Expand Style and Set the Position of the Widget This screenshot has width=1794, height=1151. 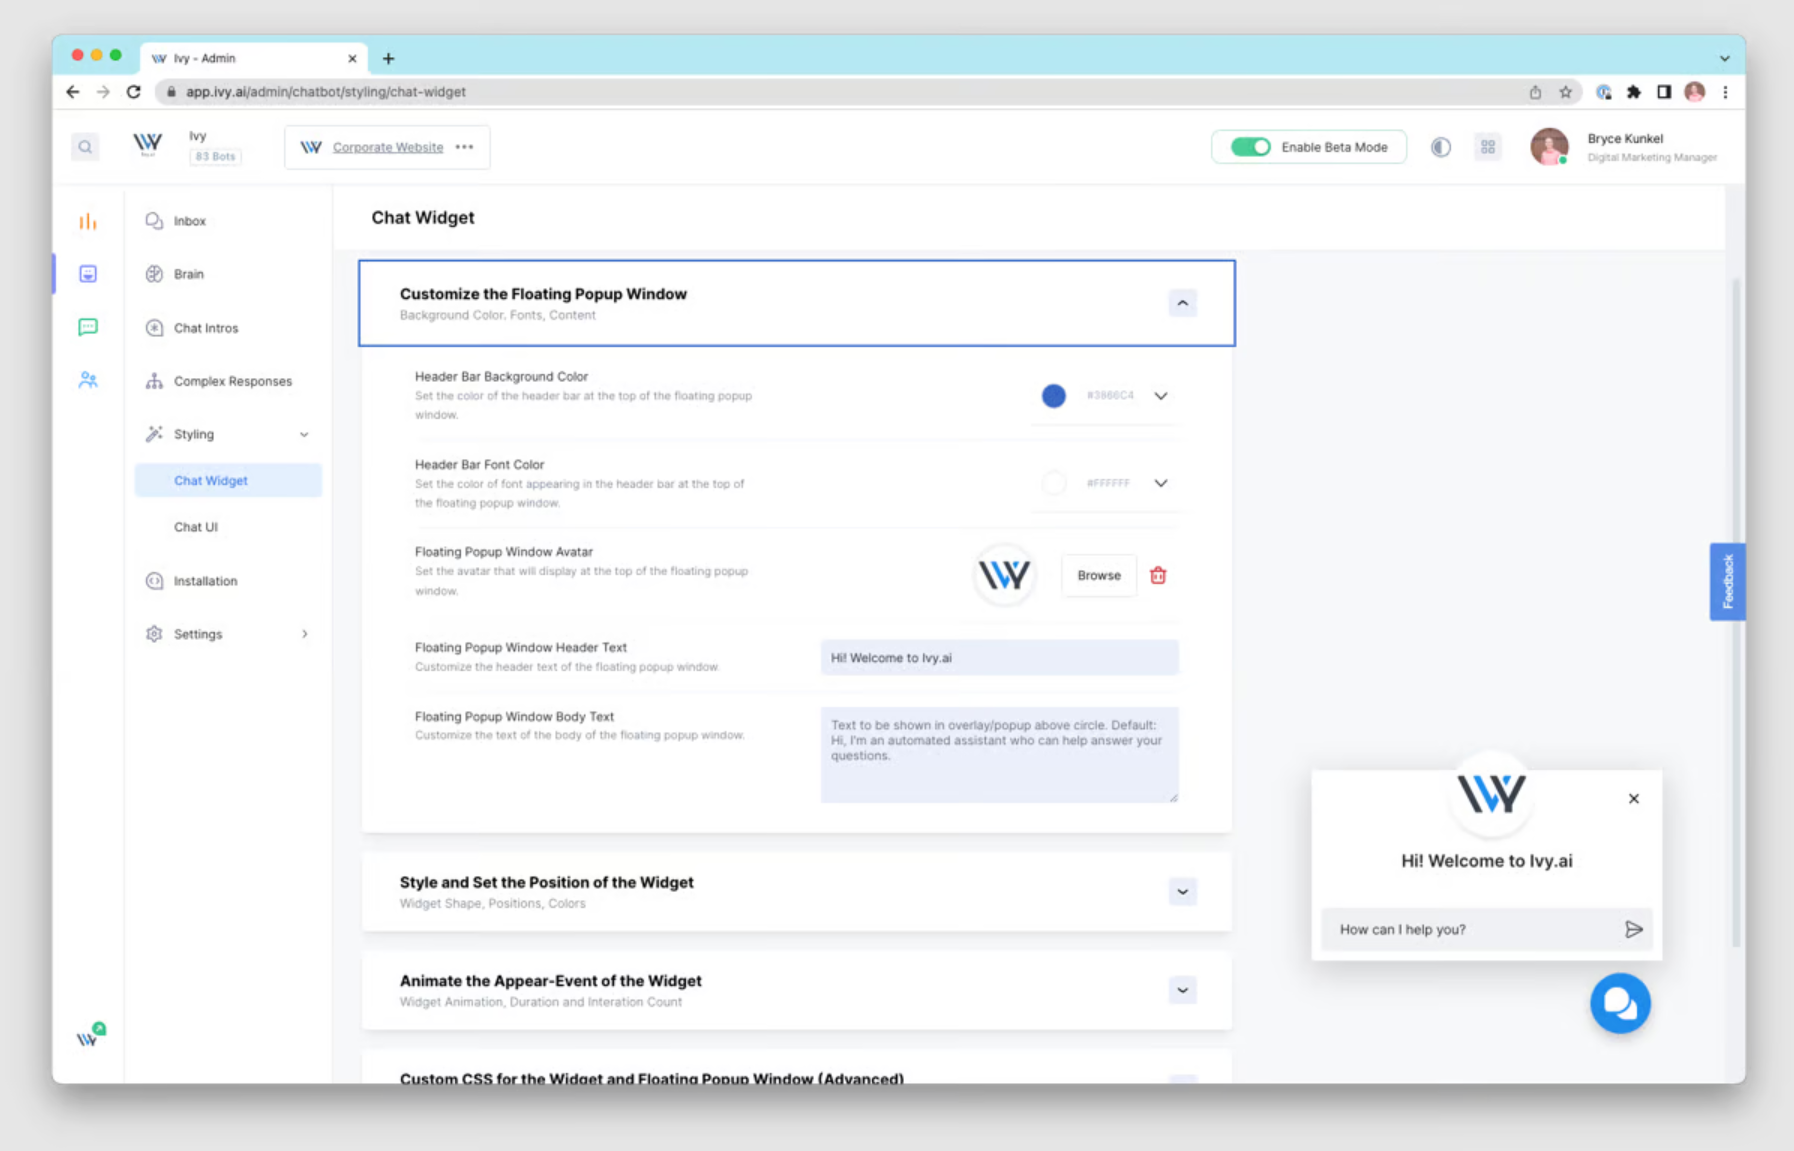click(1182, 892)
